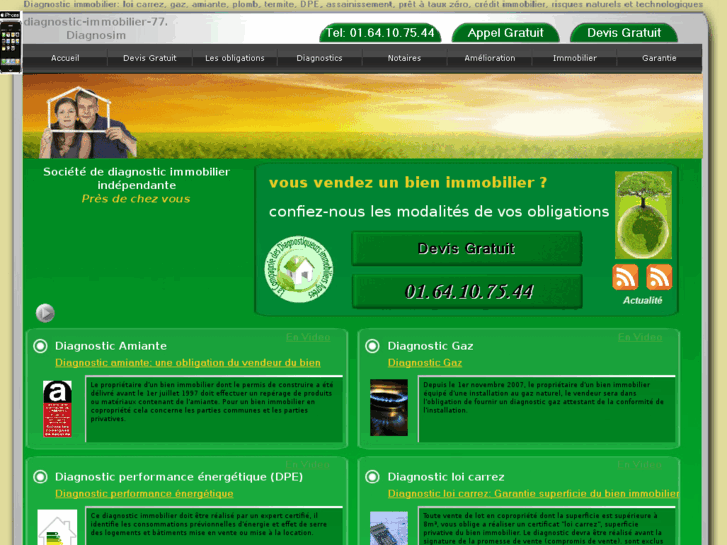This screenshot has width=727, height=545.
Task: Click the energy rating house icon
Action: click(x=57, y=527)
